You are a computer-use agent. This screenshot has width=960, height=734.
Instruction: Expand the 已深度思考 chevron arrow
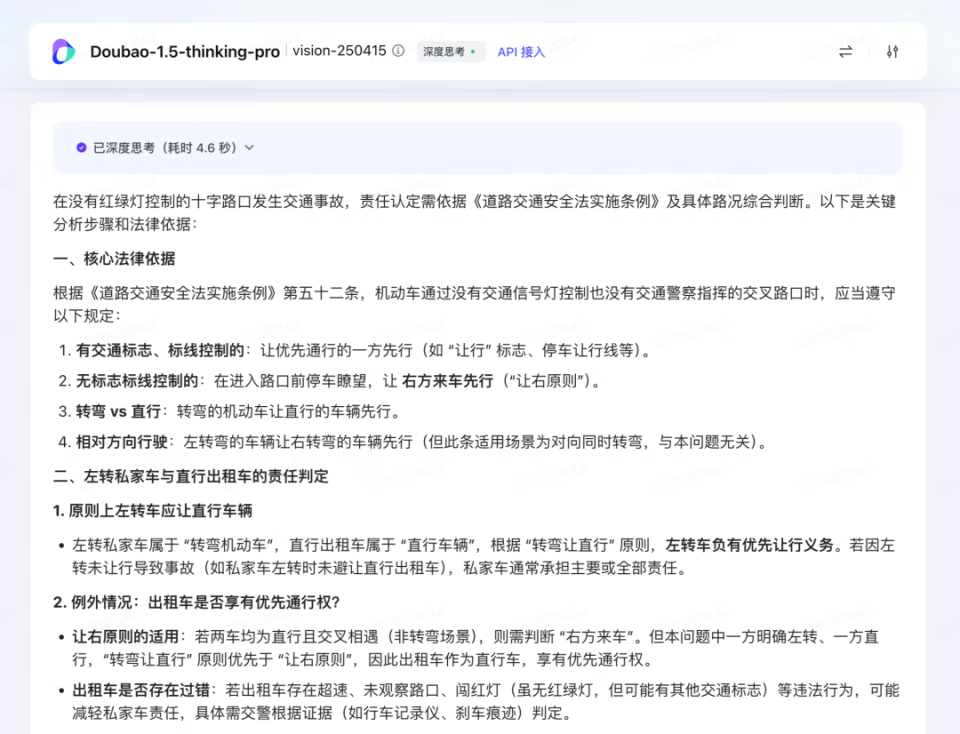pos(249,148)
